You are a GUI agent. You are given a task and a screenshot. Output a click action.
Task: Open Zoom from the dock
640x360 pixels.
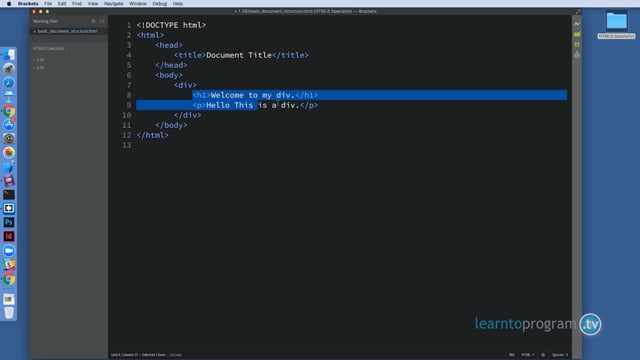point(9,251)
